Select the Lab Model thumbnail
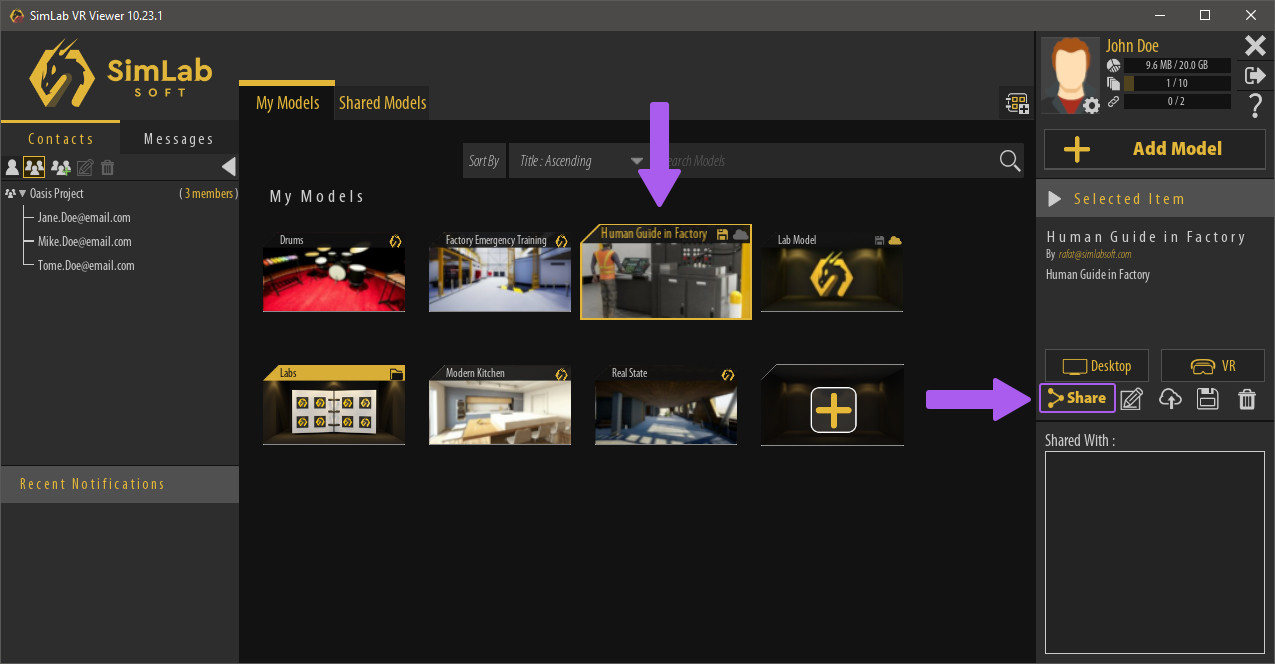 (832, 272)
